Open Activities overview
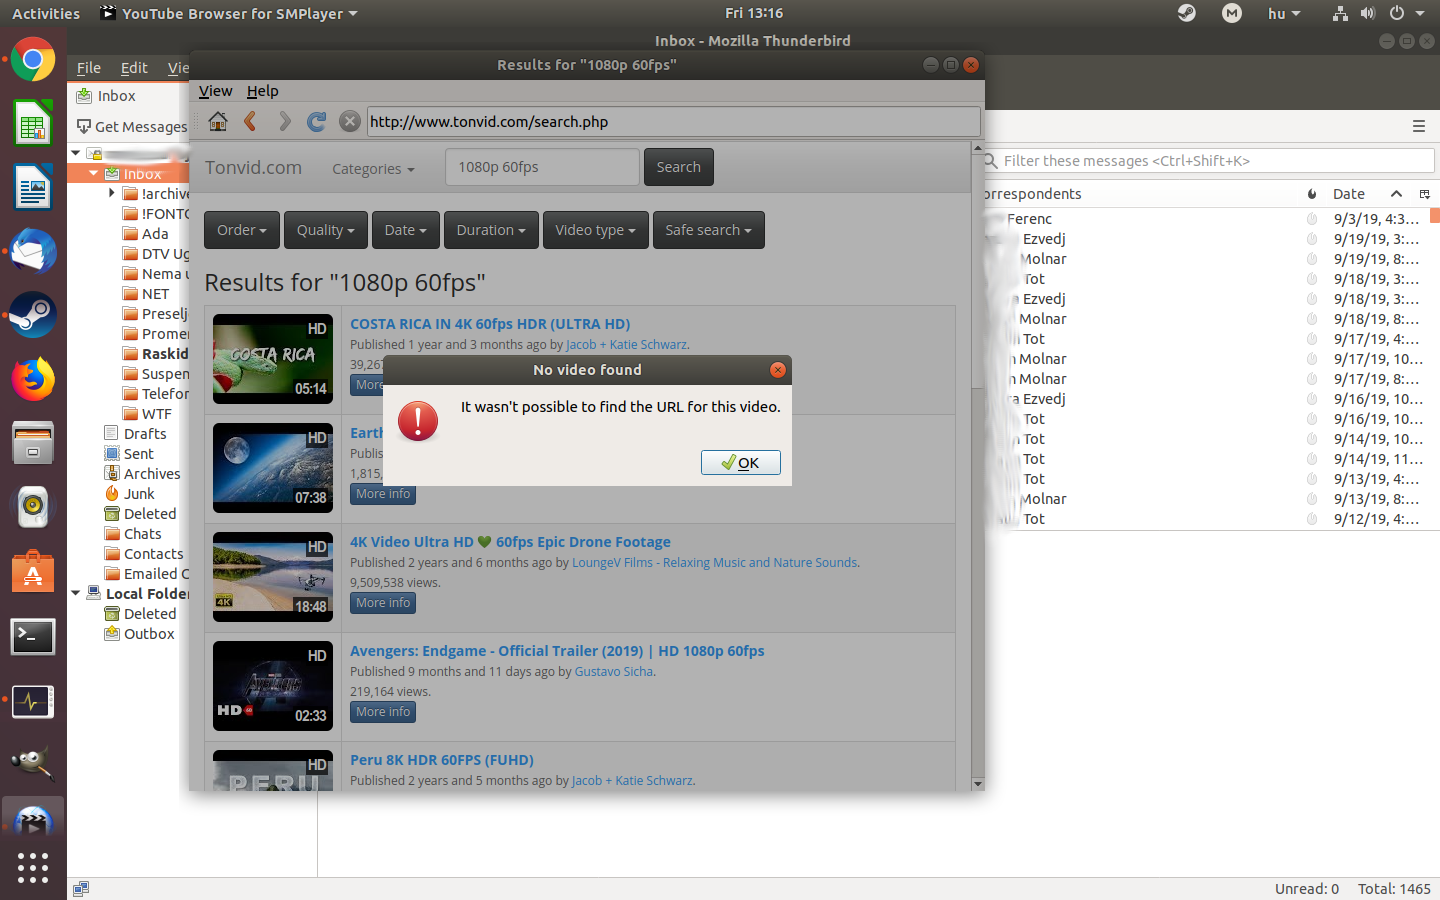 click(x=46, y=13)
